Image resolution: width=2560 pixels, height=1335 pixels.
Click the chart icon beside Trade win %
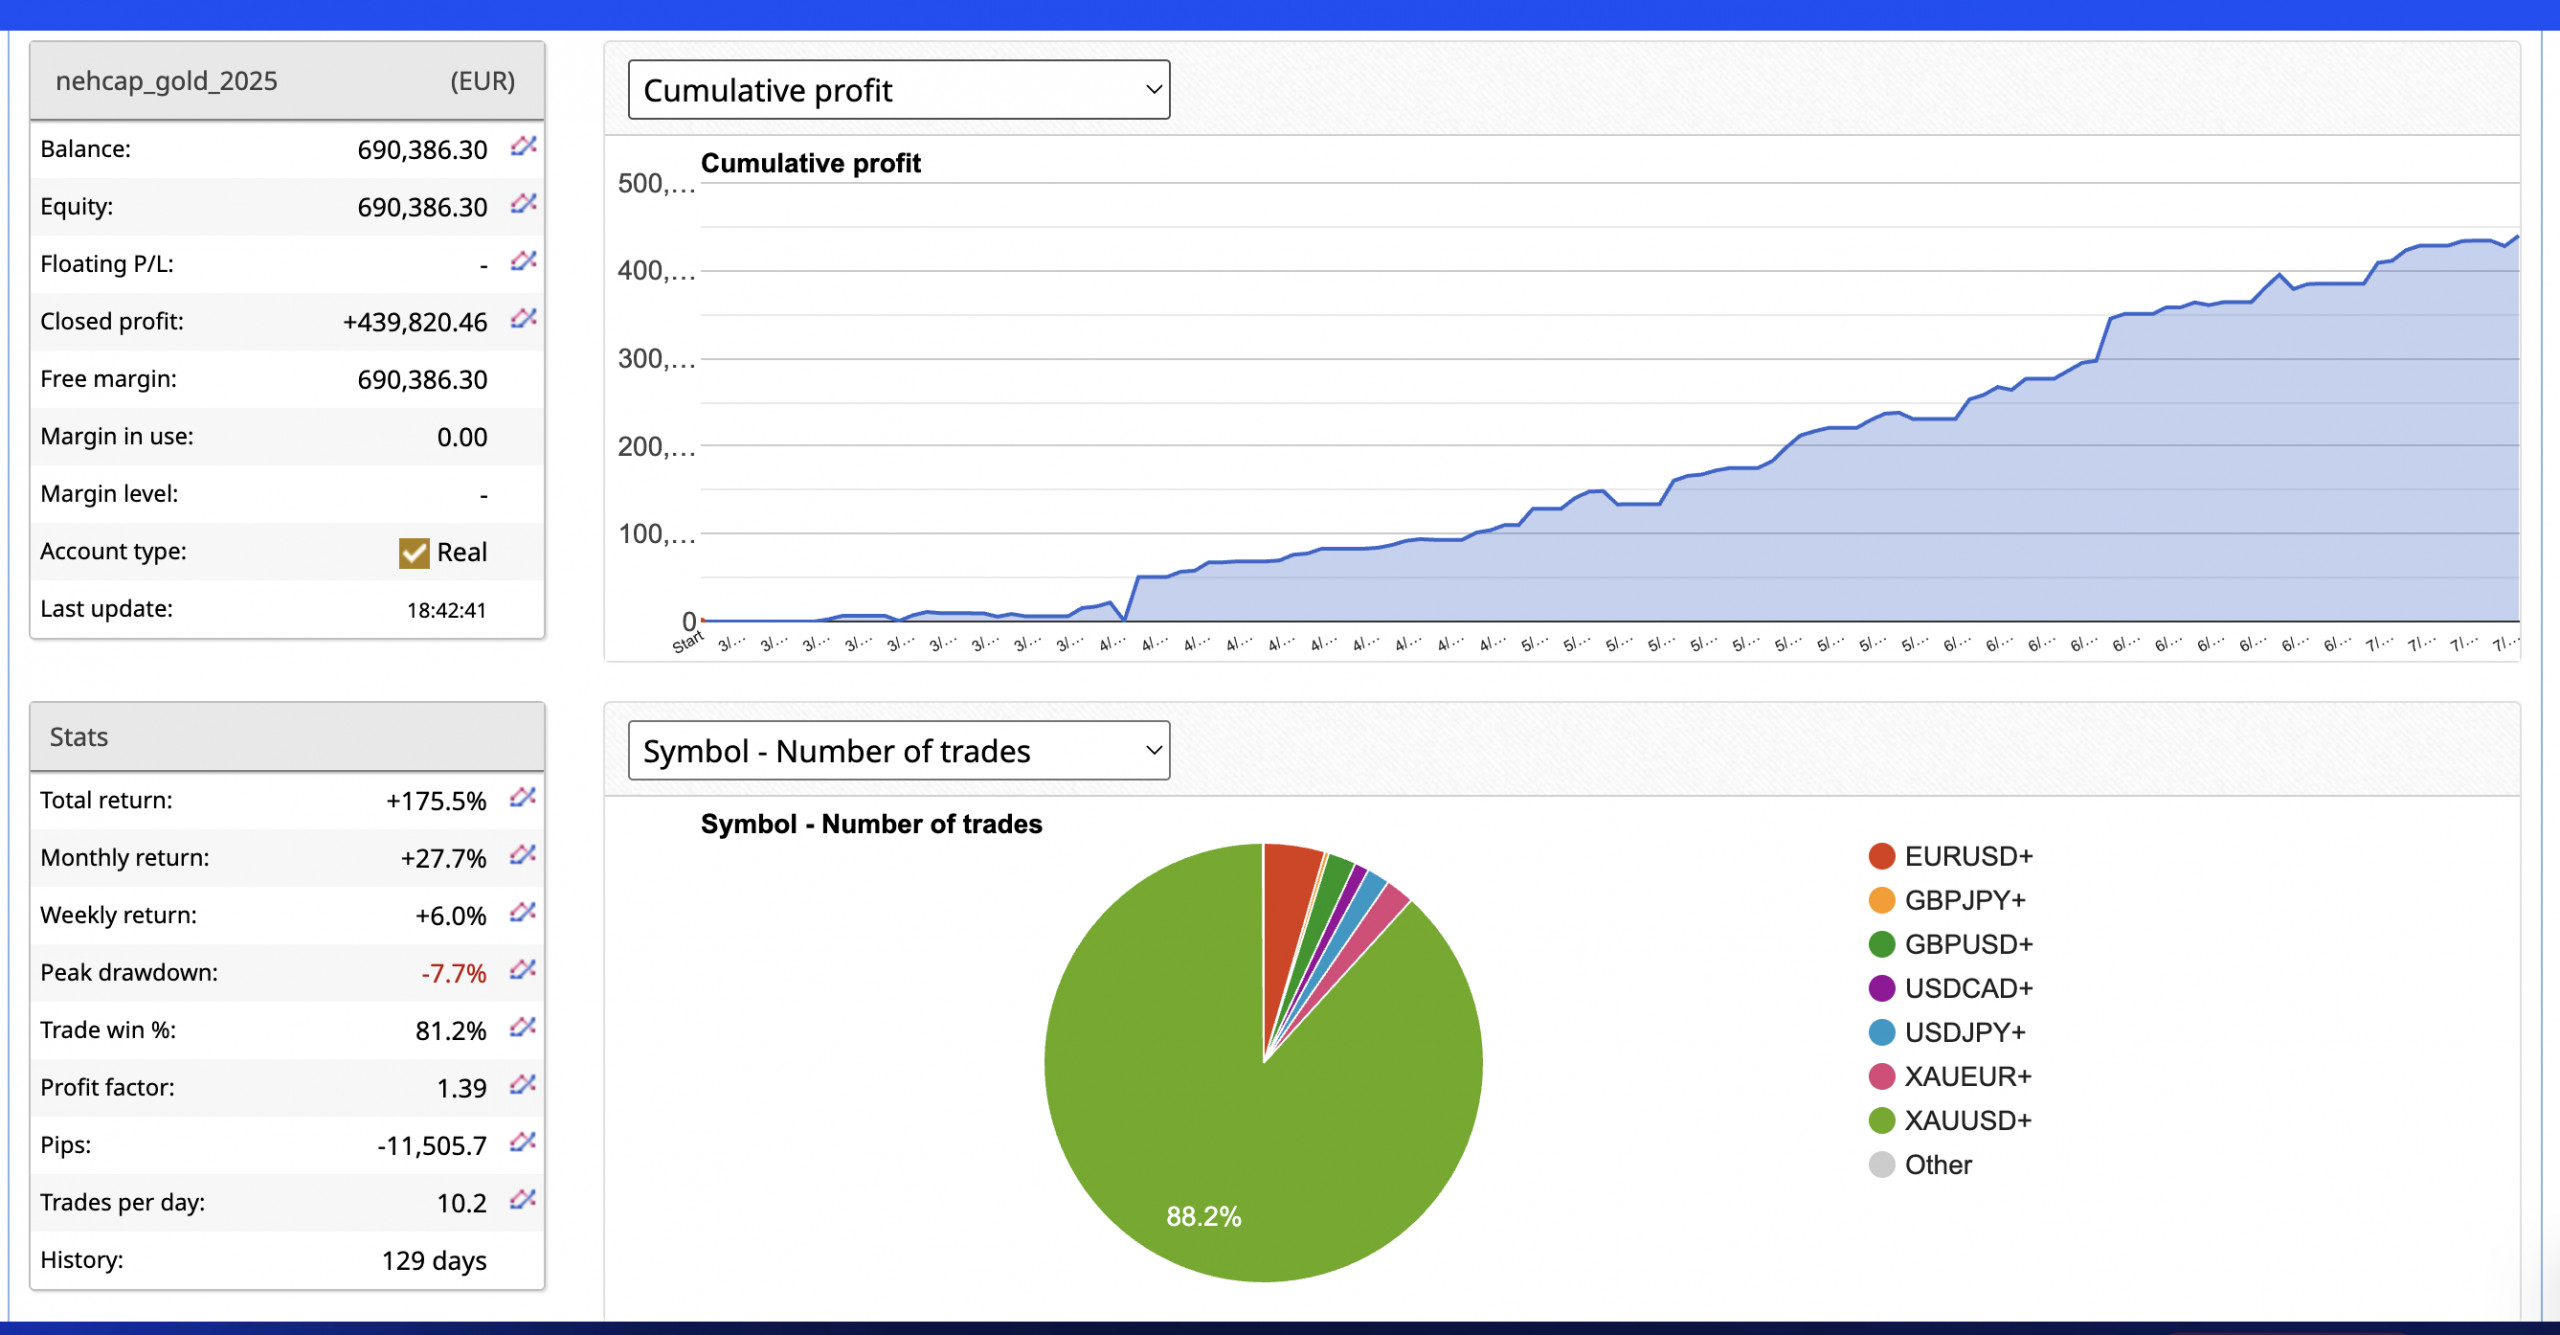(x=522, y=1028)
